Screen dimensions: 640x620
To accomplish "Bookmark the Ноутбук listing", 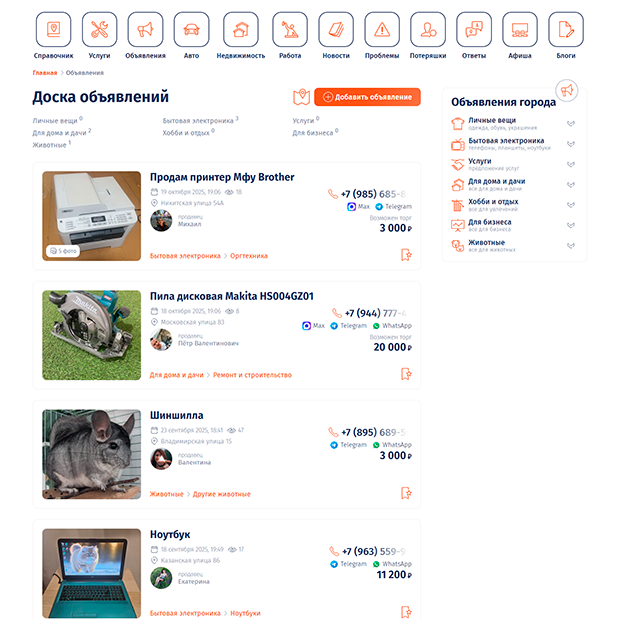I will pyautogui.click(x=406, y=612).
